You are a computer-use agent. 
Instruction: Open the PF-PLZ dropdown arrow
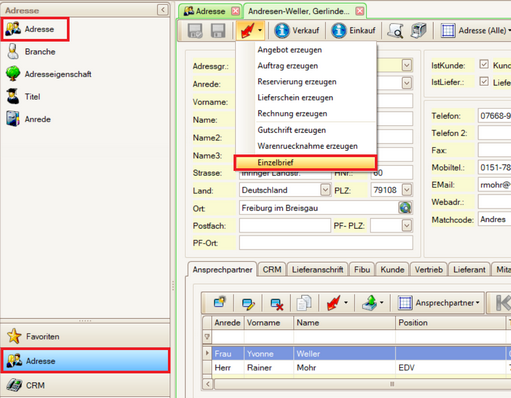(407, 226)
